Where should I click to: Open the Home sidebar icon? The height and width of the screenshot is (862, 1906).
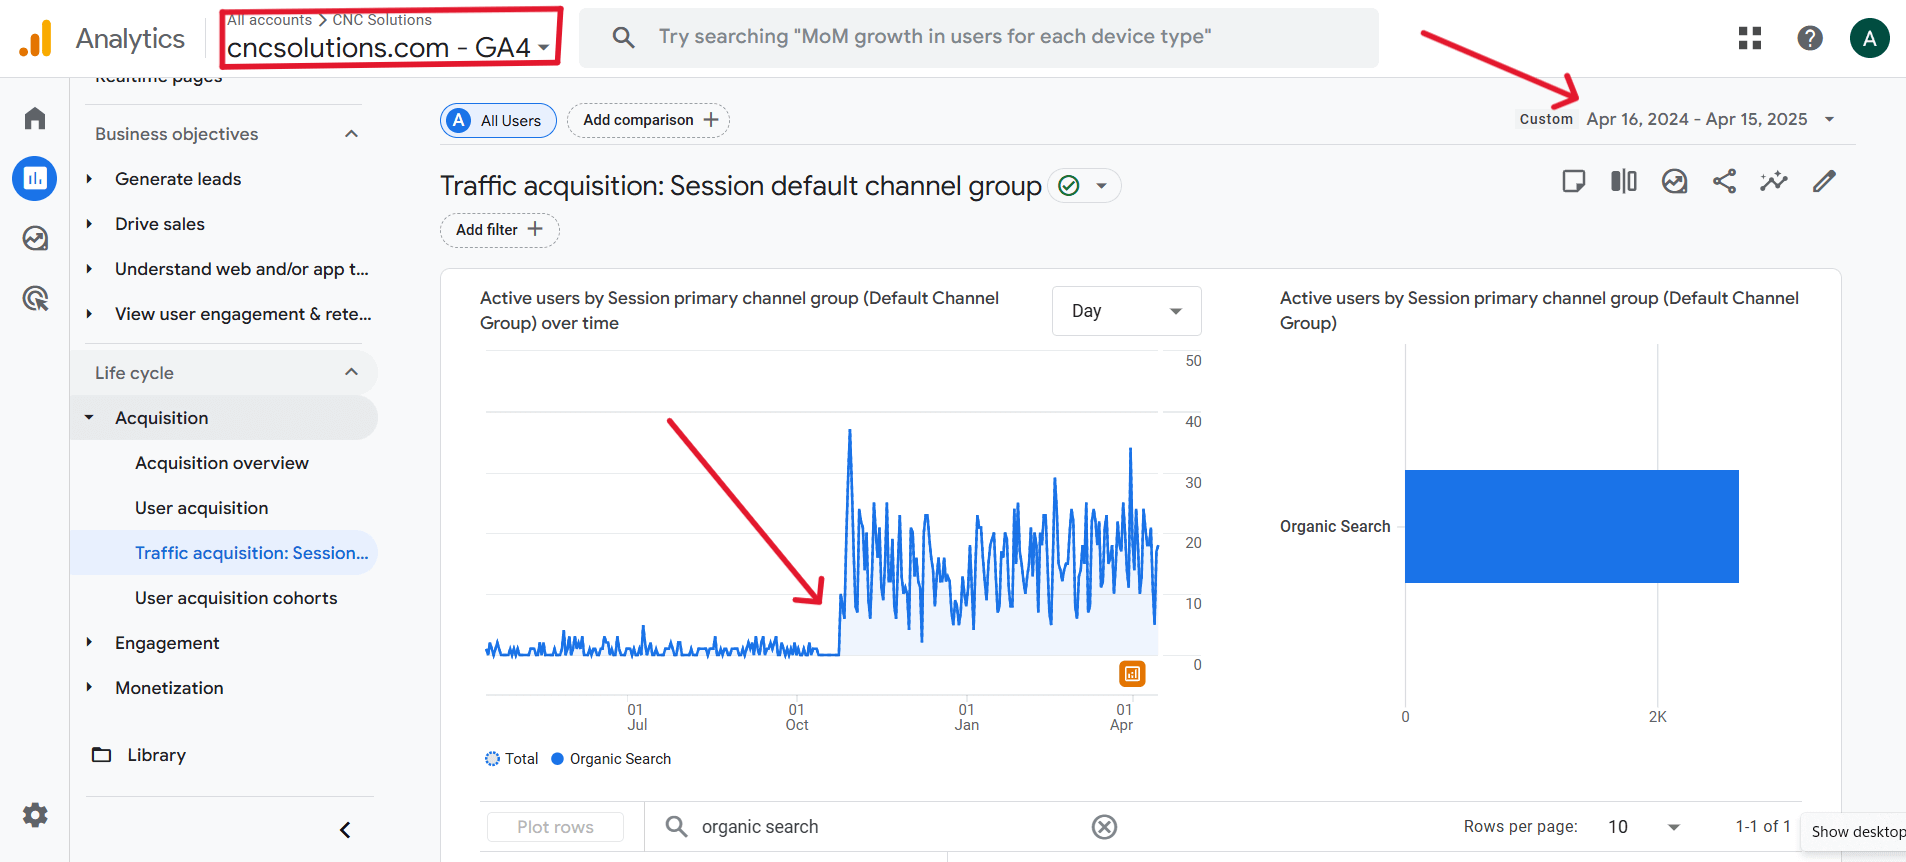(x=35, y=118)
